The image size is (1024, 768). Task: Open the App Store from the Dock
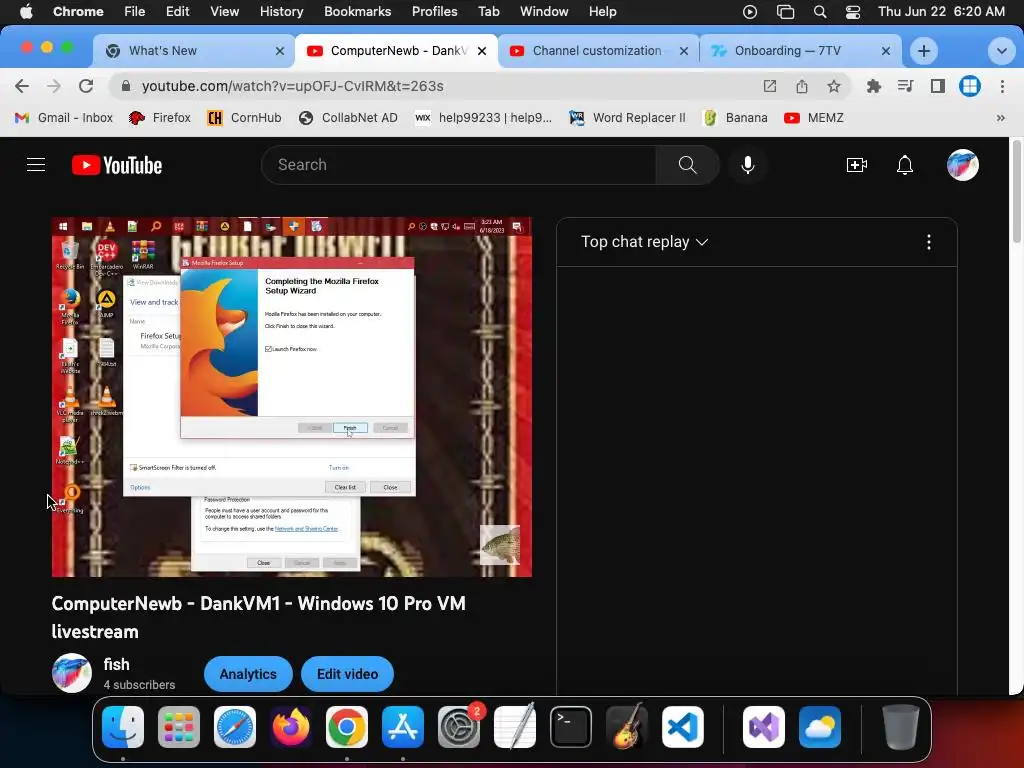(x=403, y=727)
